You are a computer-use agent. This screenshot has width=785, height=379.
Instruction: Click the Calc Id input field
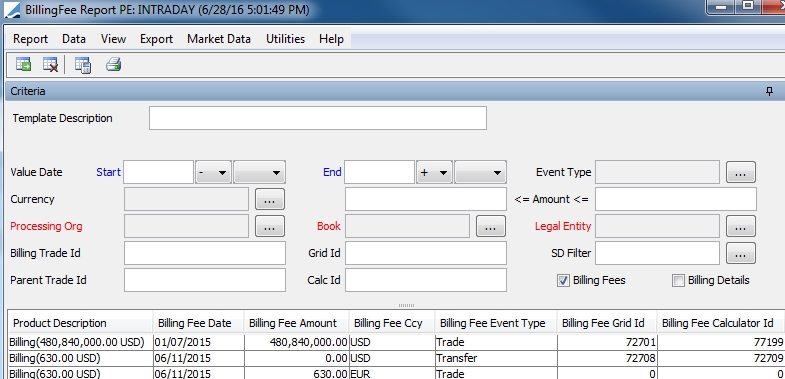pos(426,280)
